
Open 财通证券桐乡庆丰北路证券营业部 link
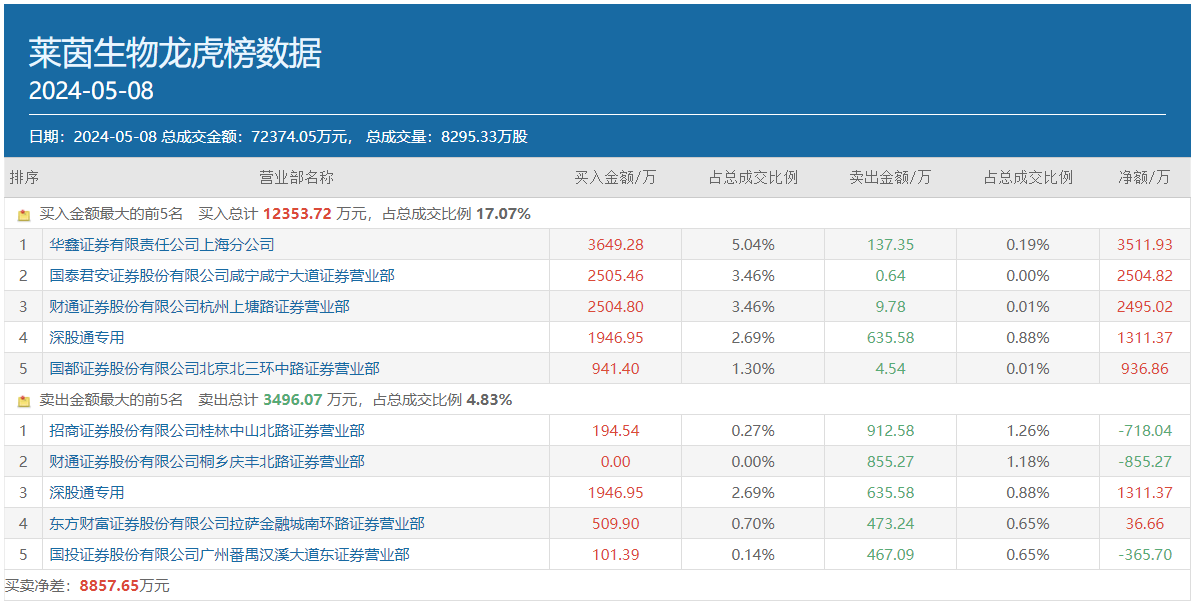tap(207, 462)
